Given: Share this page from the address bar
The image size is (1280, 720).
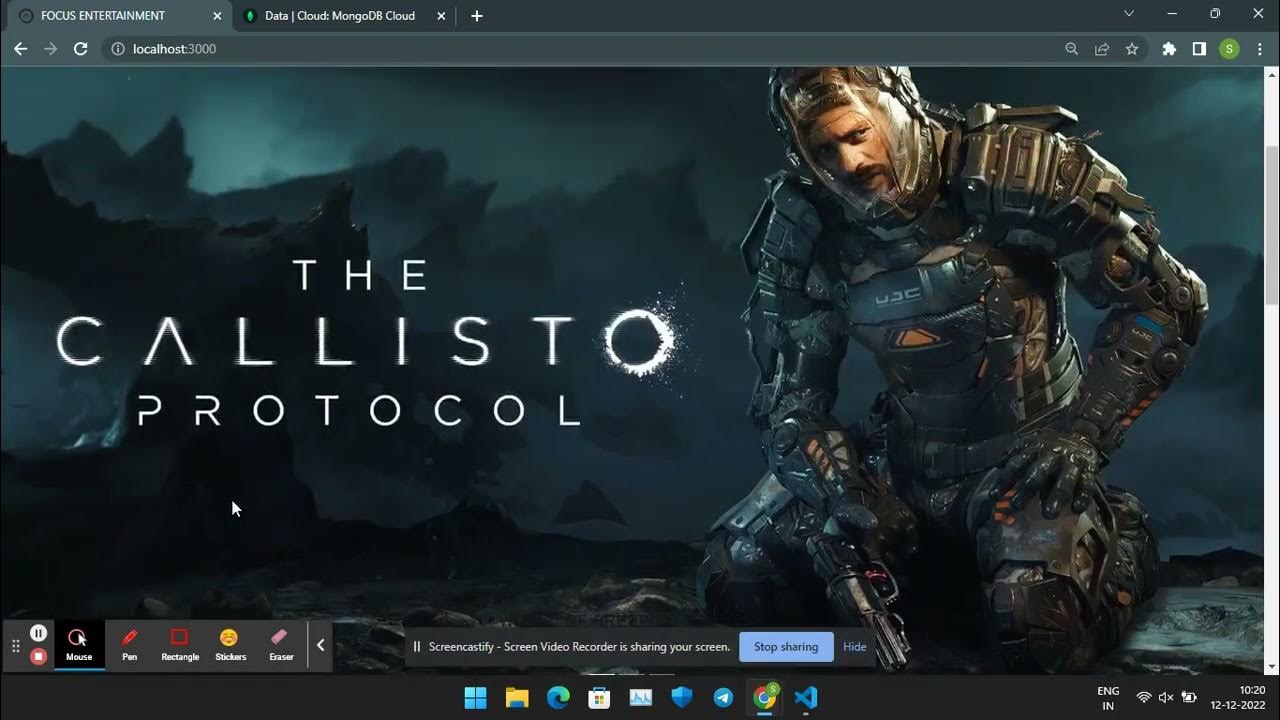Looking at the screenshot, I should (1102, 49).
